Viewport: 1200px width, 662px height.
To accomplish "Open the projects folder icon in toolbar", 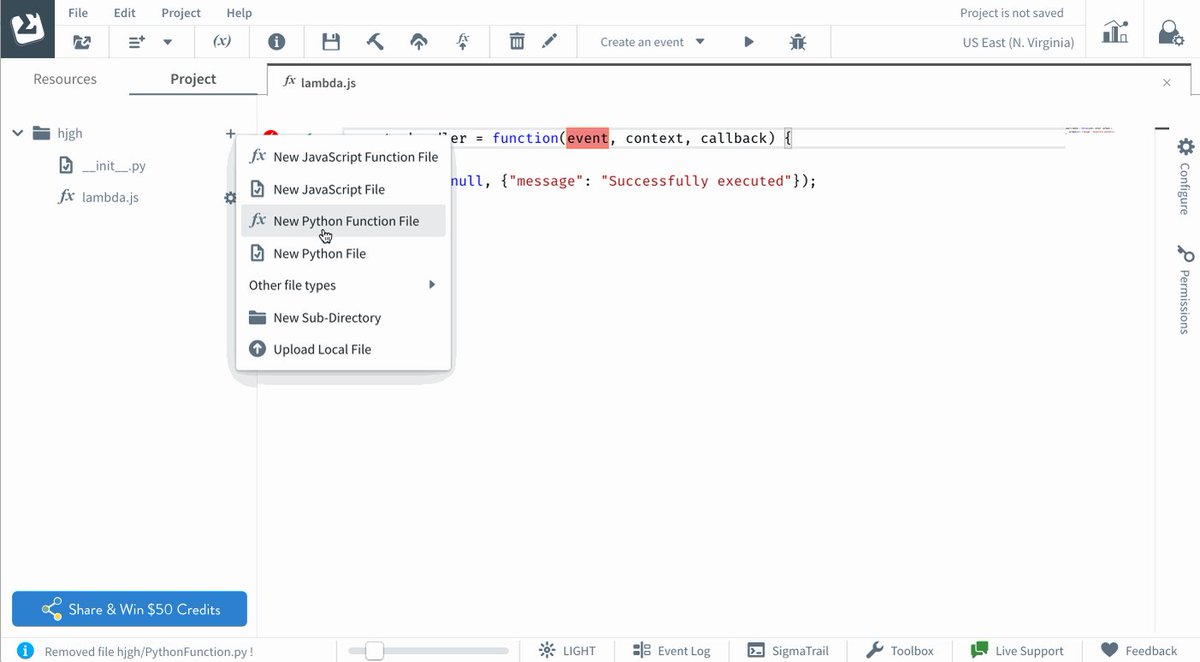I will point(82,42).
